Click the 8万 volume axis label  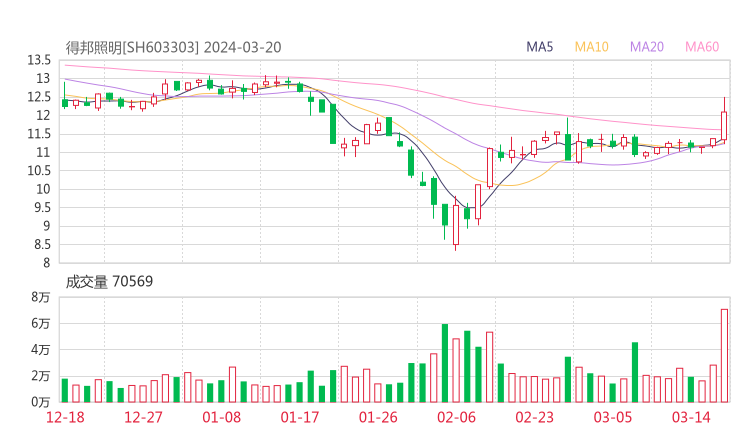(41, 297)
